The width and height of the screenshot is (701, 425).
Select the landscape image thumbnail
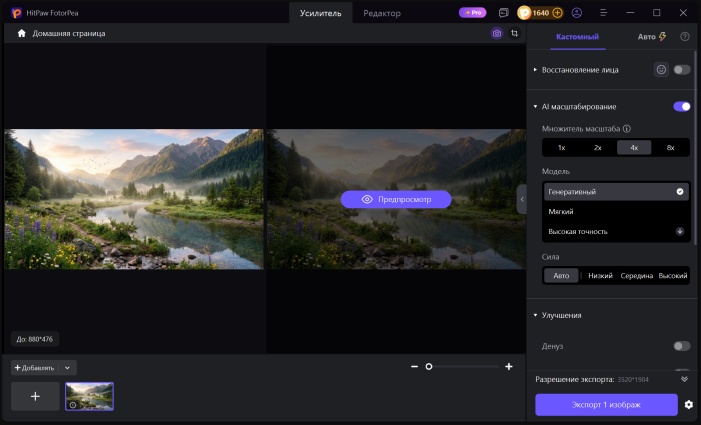pos(89,396)
